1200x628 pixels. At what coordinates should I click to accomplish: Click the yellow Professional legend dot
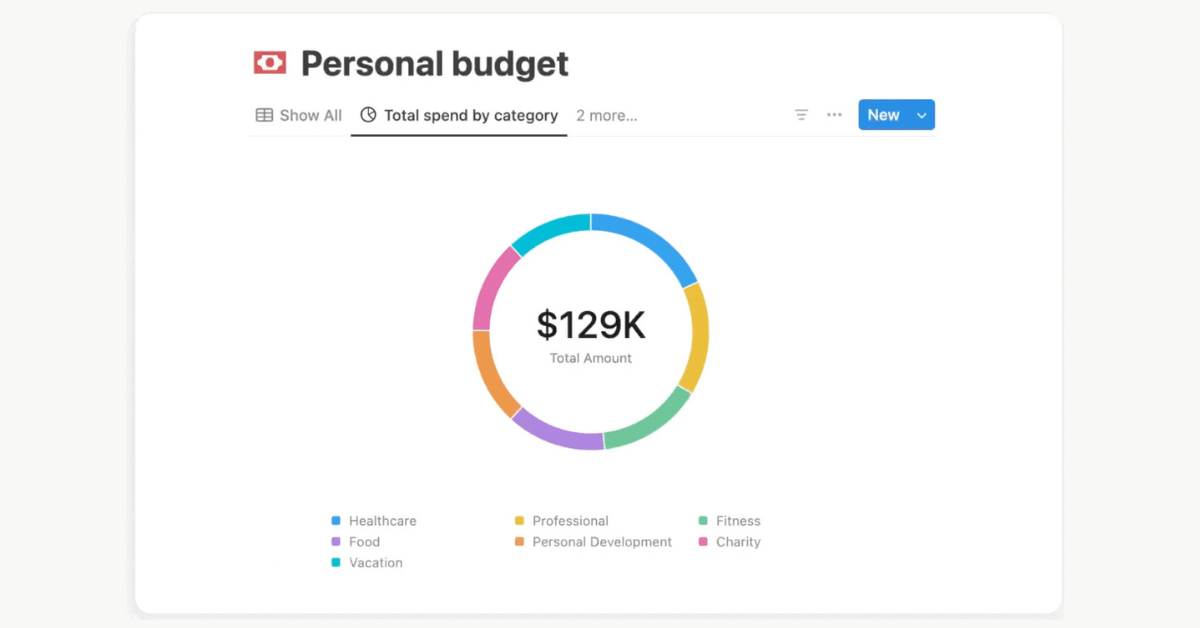tap(521, 520)
